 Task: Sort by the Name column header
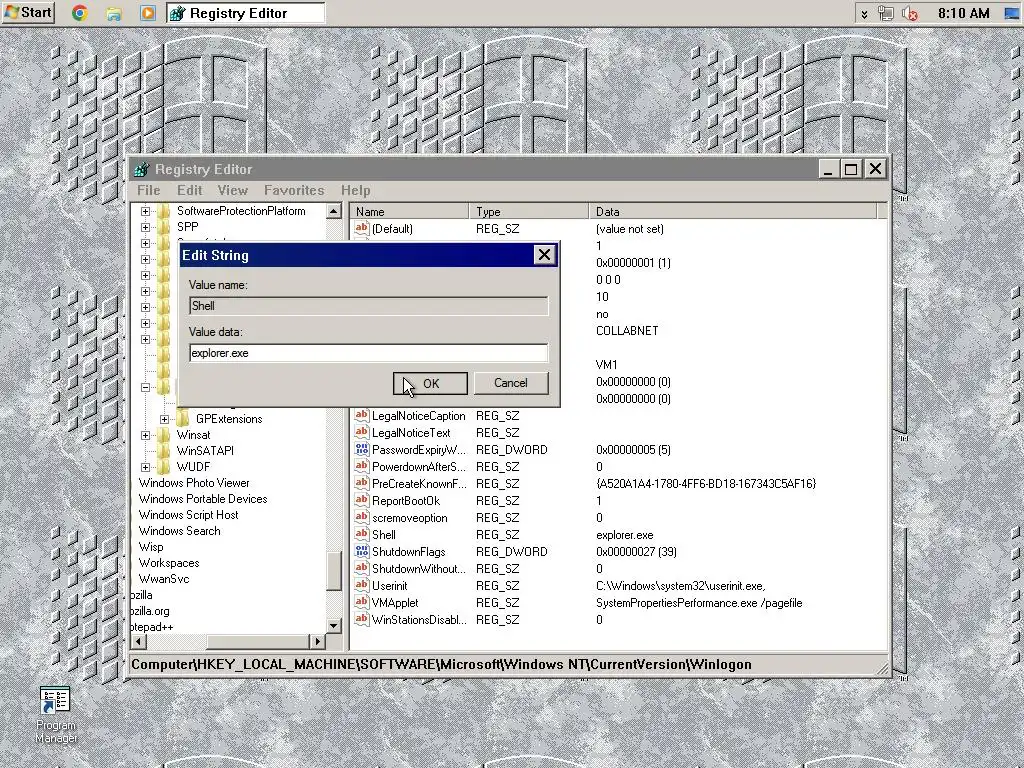[409, 212]
